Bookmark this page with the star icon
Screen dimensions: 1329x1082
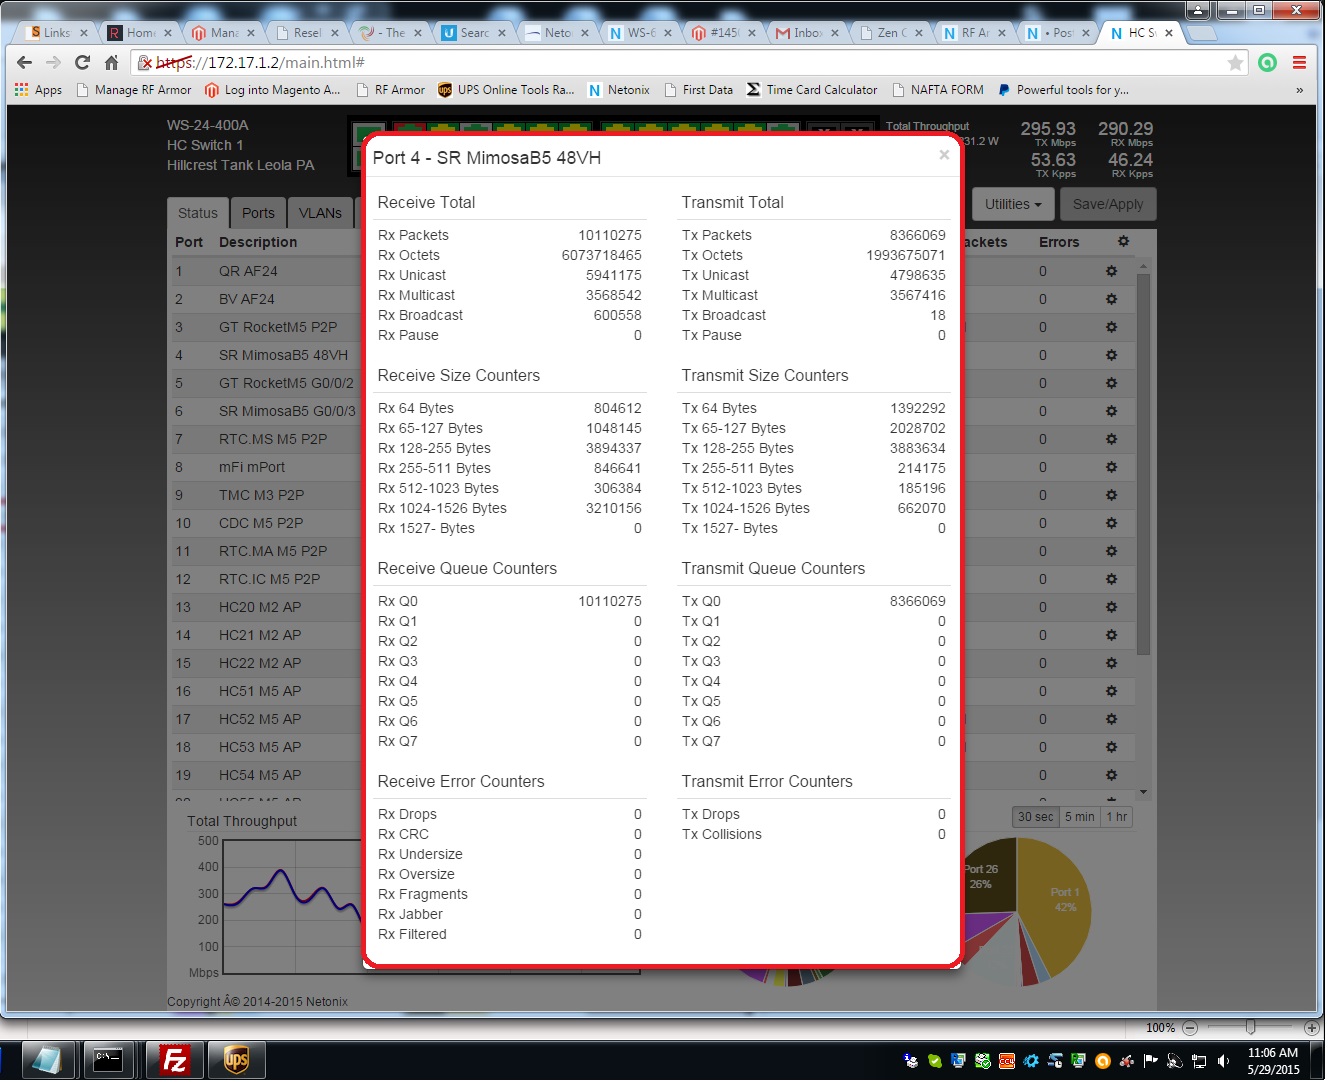(x=1236, y=63)
